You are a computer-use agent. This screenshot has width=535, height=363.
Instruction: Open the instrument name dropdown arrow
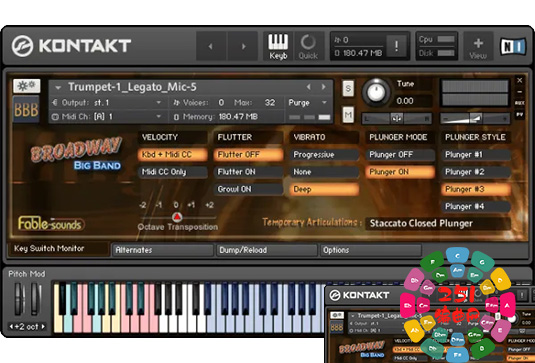click(x=58, y=88)
